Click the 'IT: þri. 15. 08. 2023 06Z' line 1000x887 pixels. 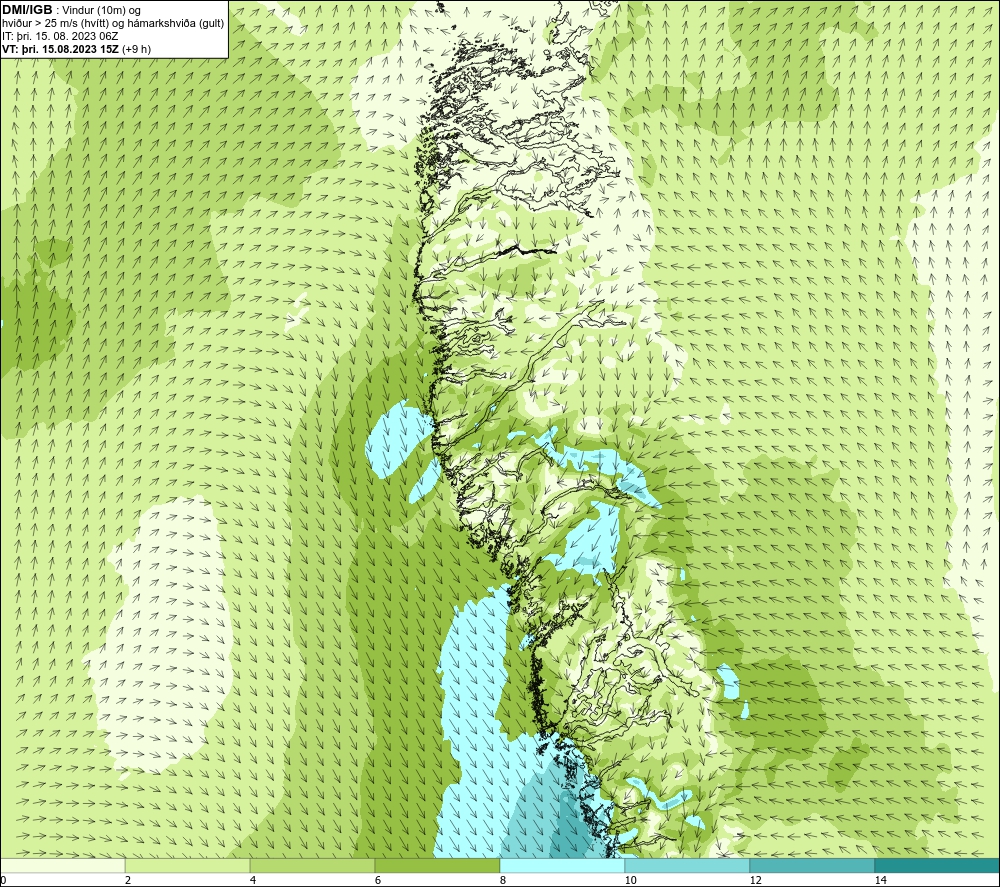click(x=60, y=36)
